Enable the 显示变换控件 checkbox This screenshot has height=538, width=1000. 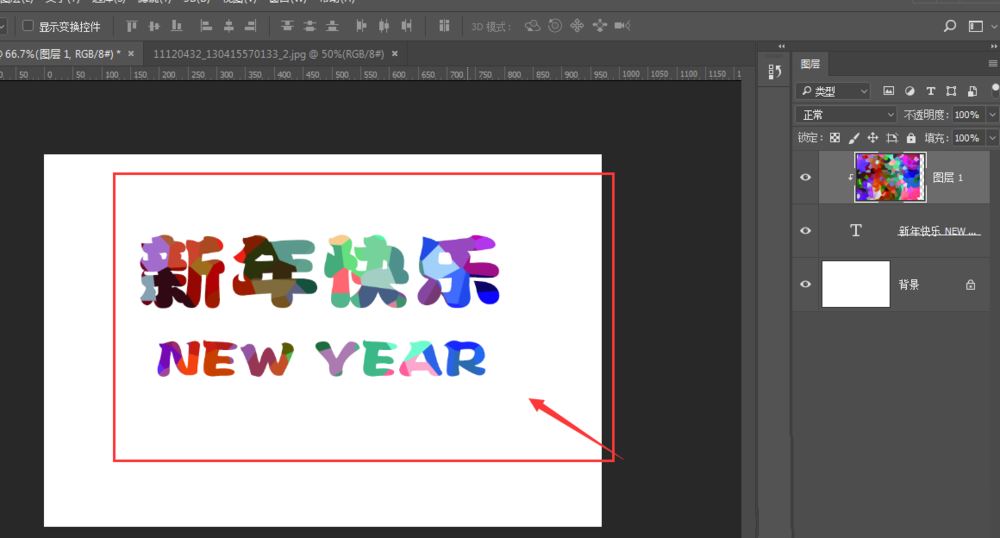pyautogui.click(x=28, y=26)
